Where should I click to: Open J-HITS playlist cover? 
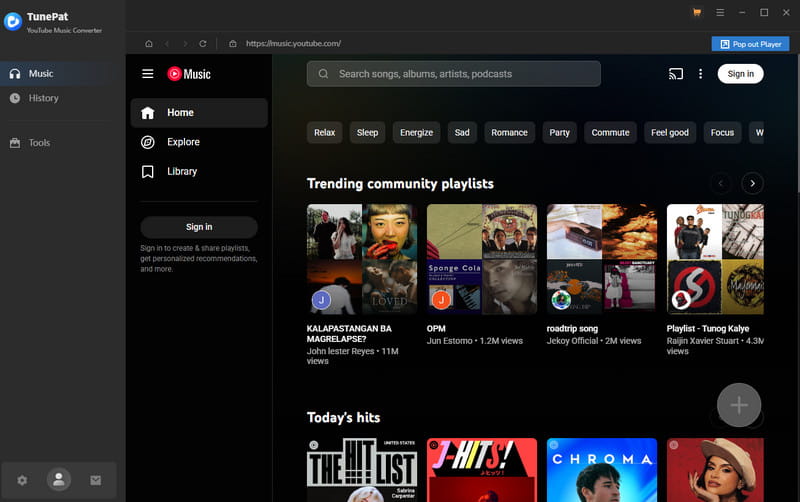[x=482, y=470]
